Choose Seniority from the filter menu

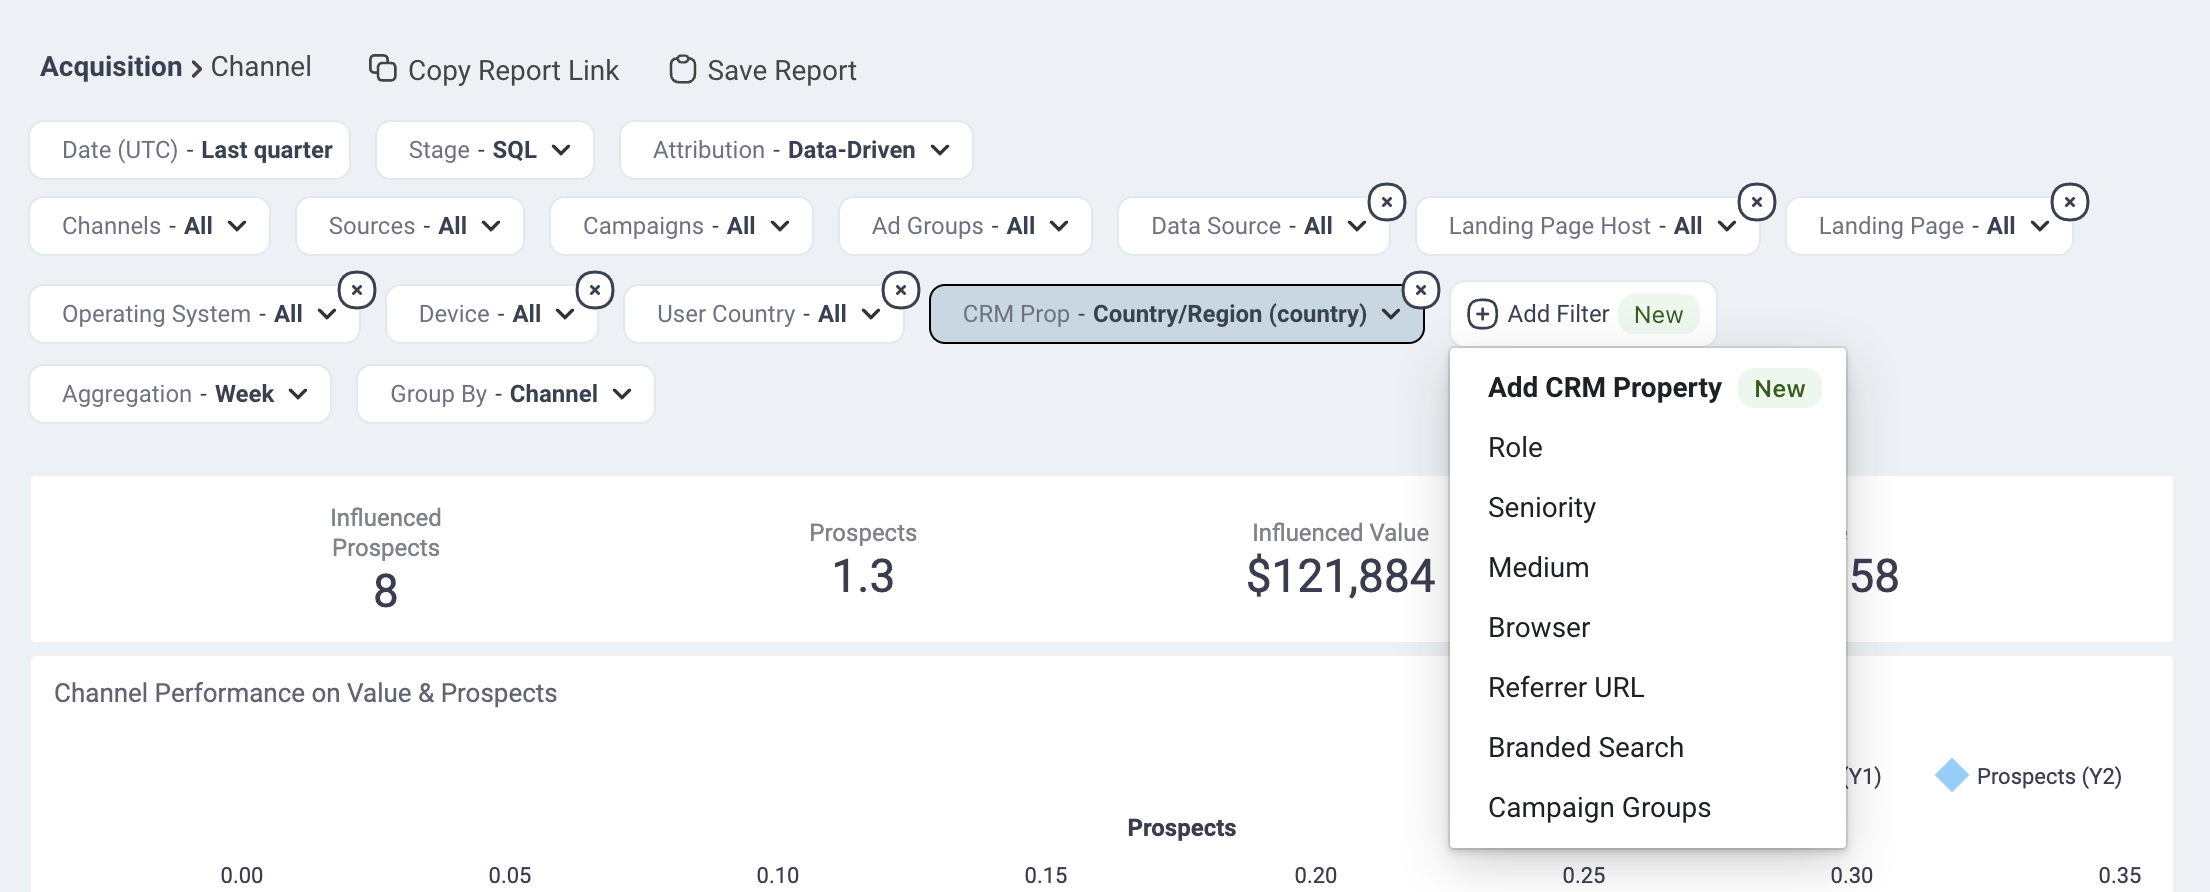click(x=1648, y=507)
